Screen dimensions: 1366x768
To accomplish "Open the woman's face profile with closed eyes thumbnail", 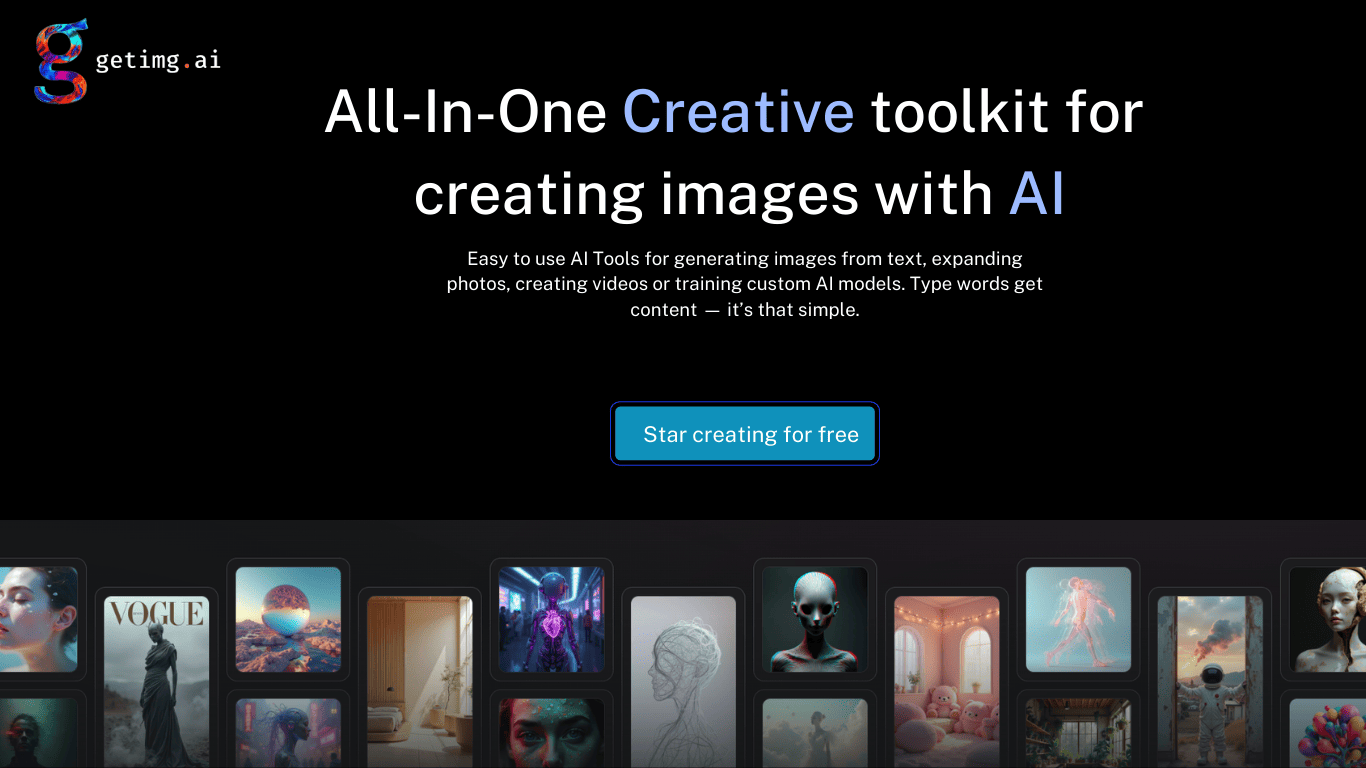I will [38, 619].
